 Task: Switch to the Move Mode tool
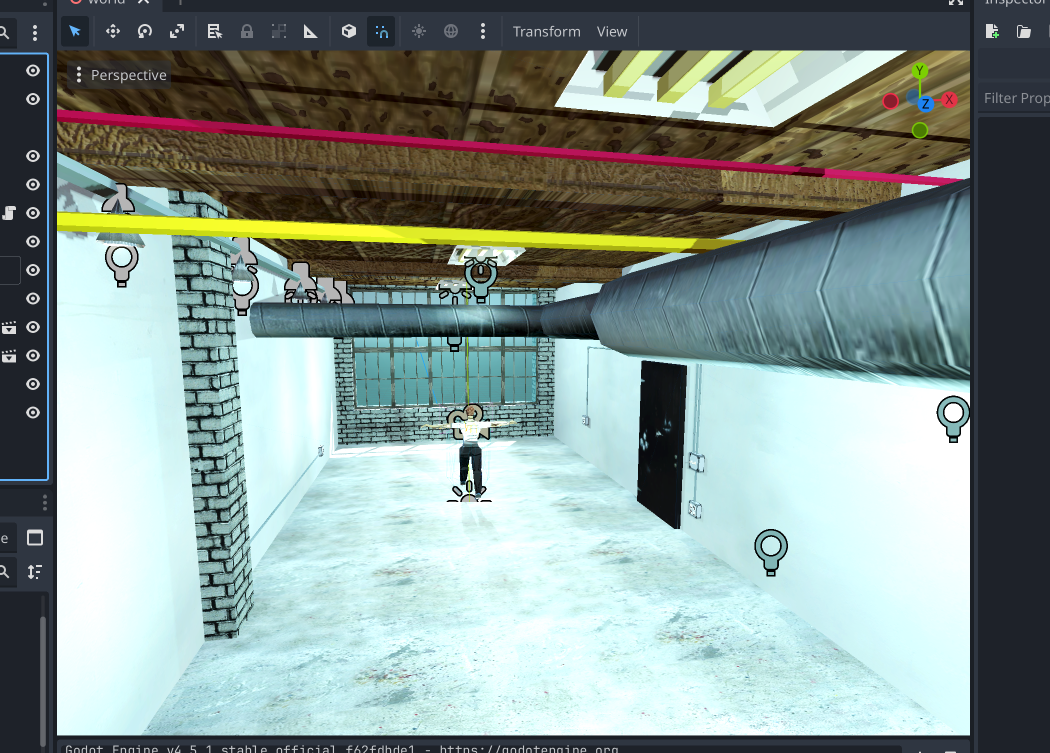112,32
